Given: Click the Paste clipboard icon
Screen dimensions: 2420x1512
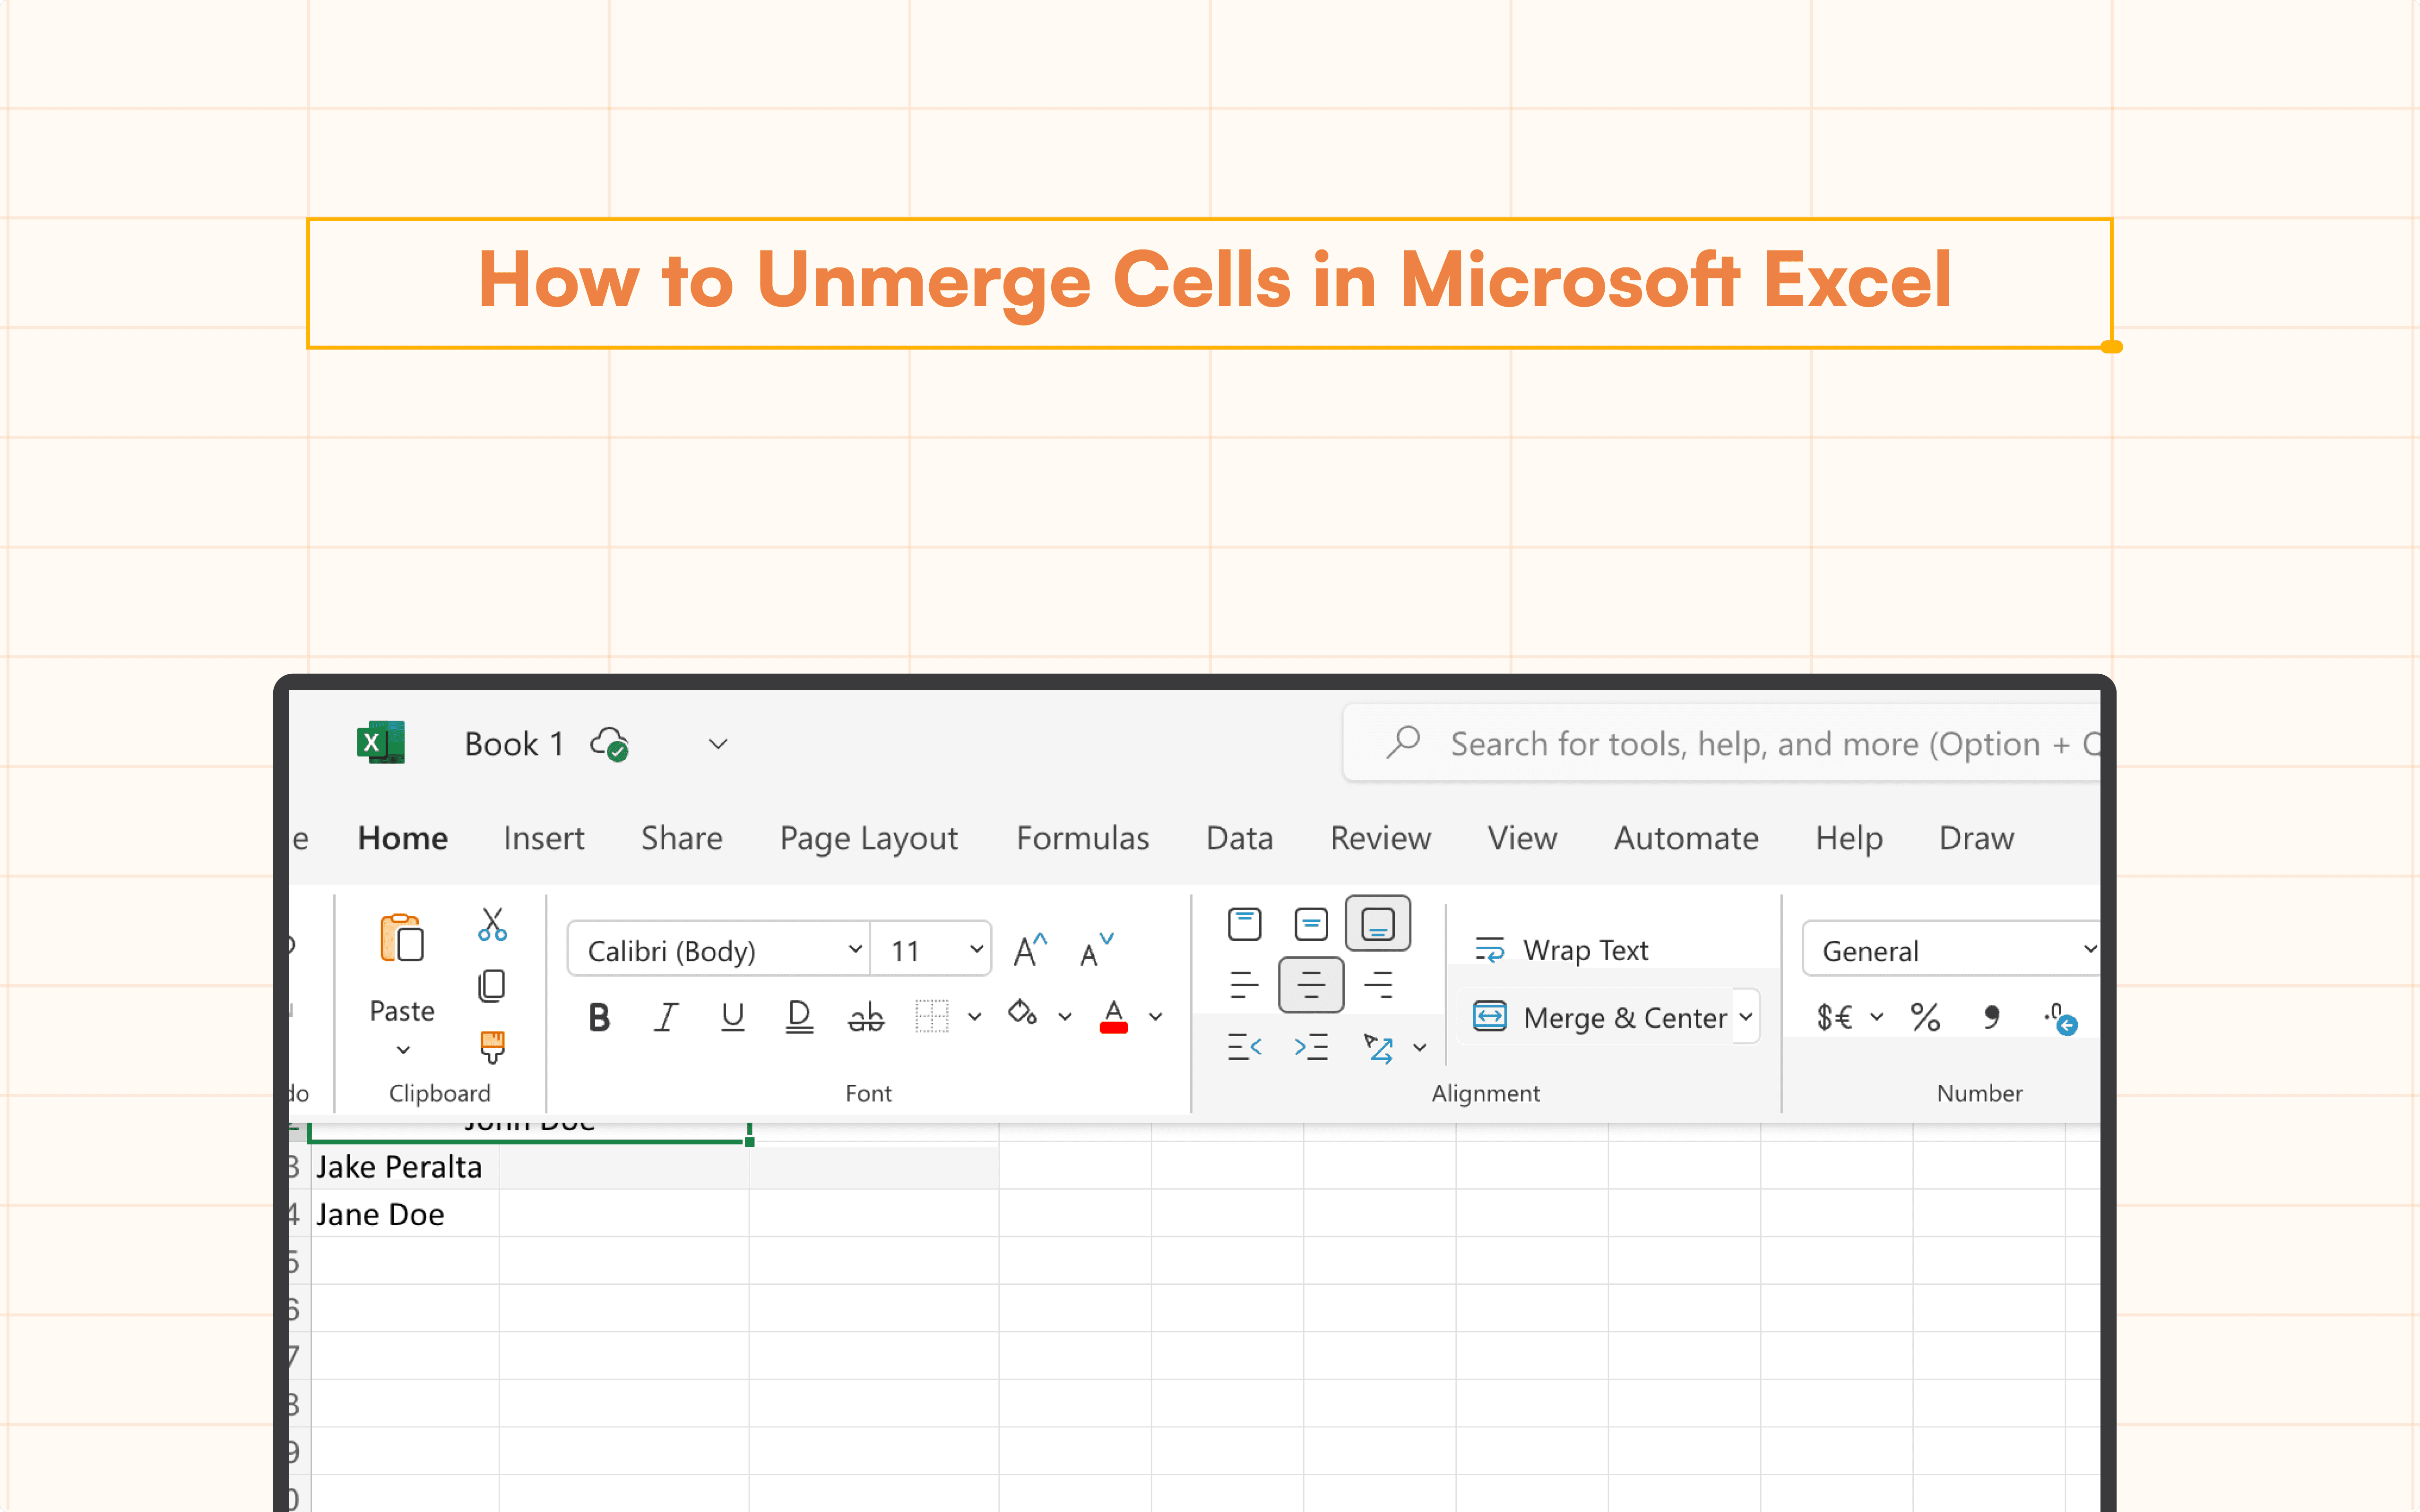Looking at the screenshot, I should tap(402, 938).
